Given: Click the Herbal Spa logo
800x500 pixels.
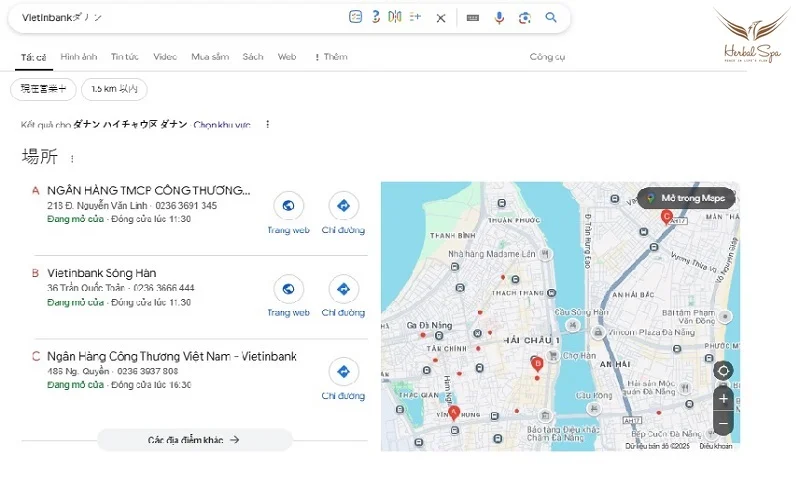Looking at the screenshot, I should 752,36.
